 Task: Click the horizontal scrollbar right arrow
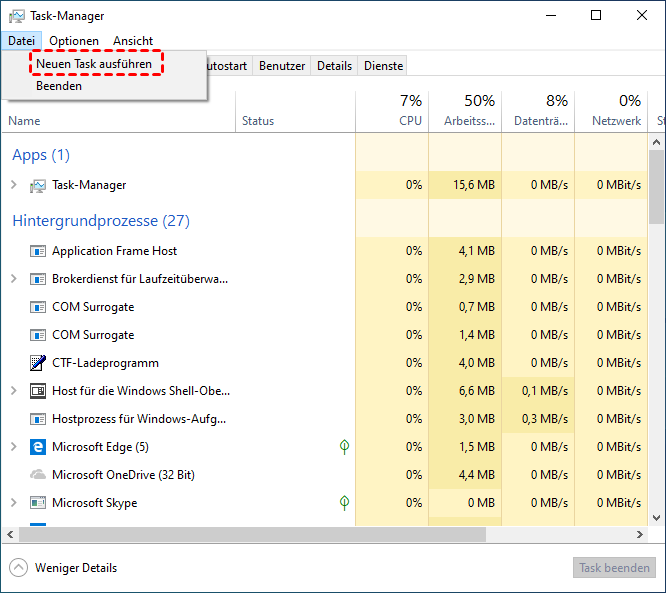coord(640,535)
